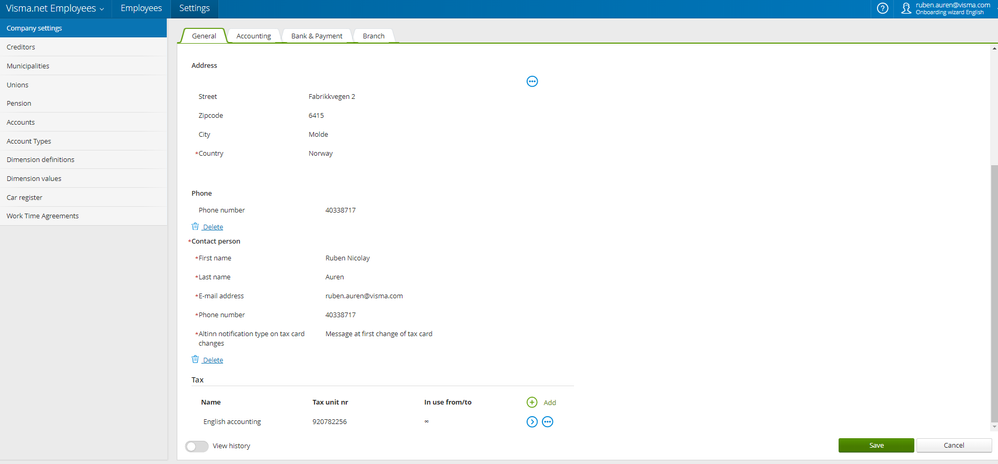The image size is (998, 464).
Task: Toggle the View history switch
Action: 197,446
